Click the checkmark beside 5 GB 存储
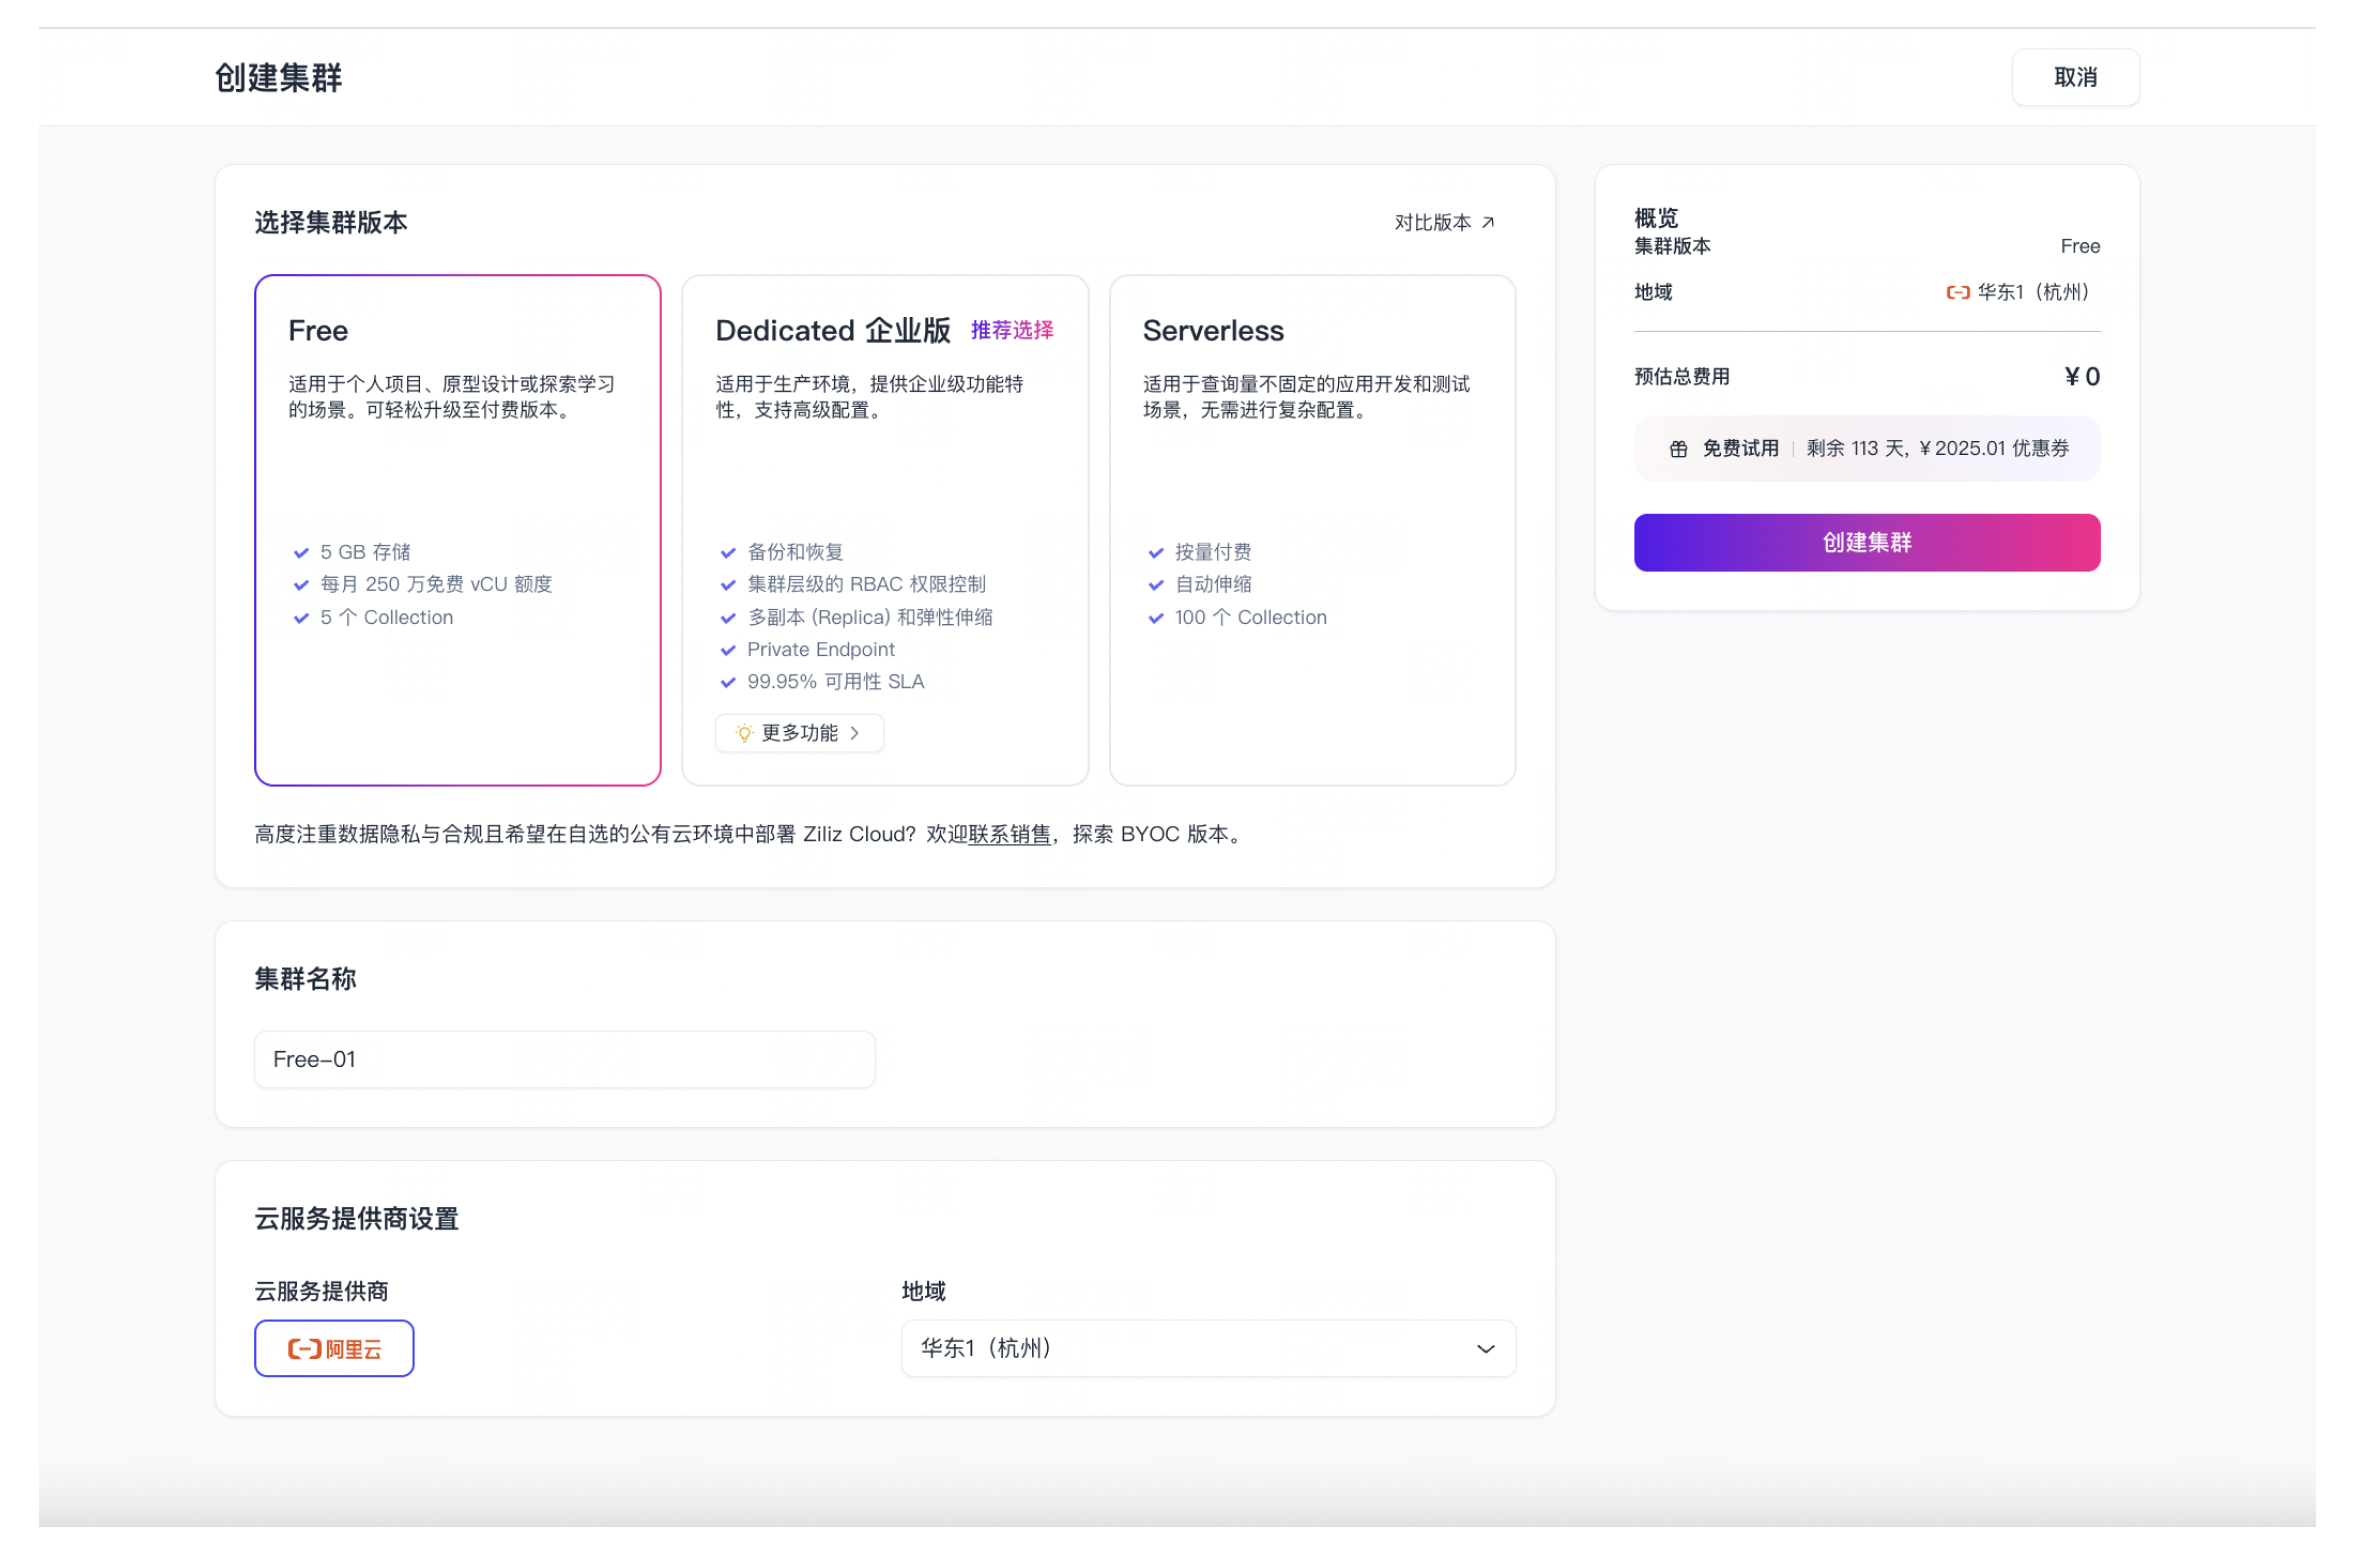Screen dimensions: 2355x1554 pyautogui.click(x=300, y=551)
